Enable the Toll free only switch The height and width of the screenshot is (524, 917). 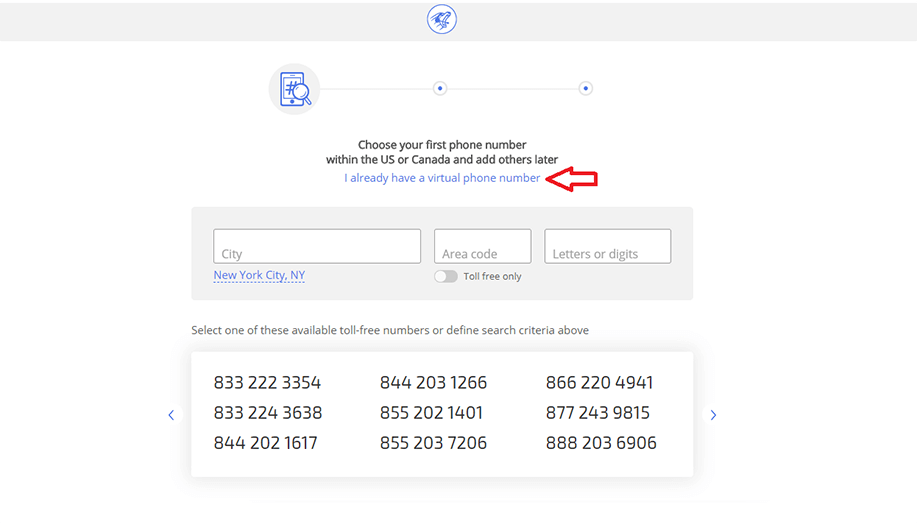(x=446, y=277)
